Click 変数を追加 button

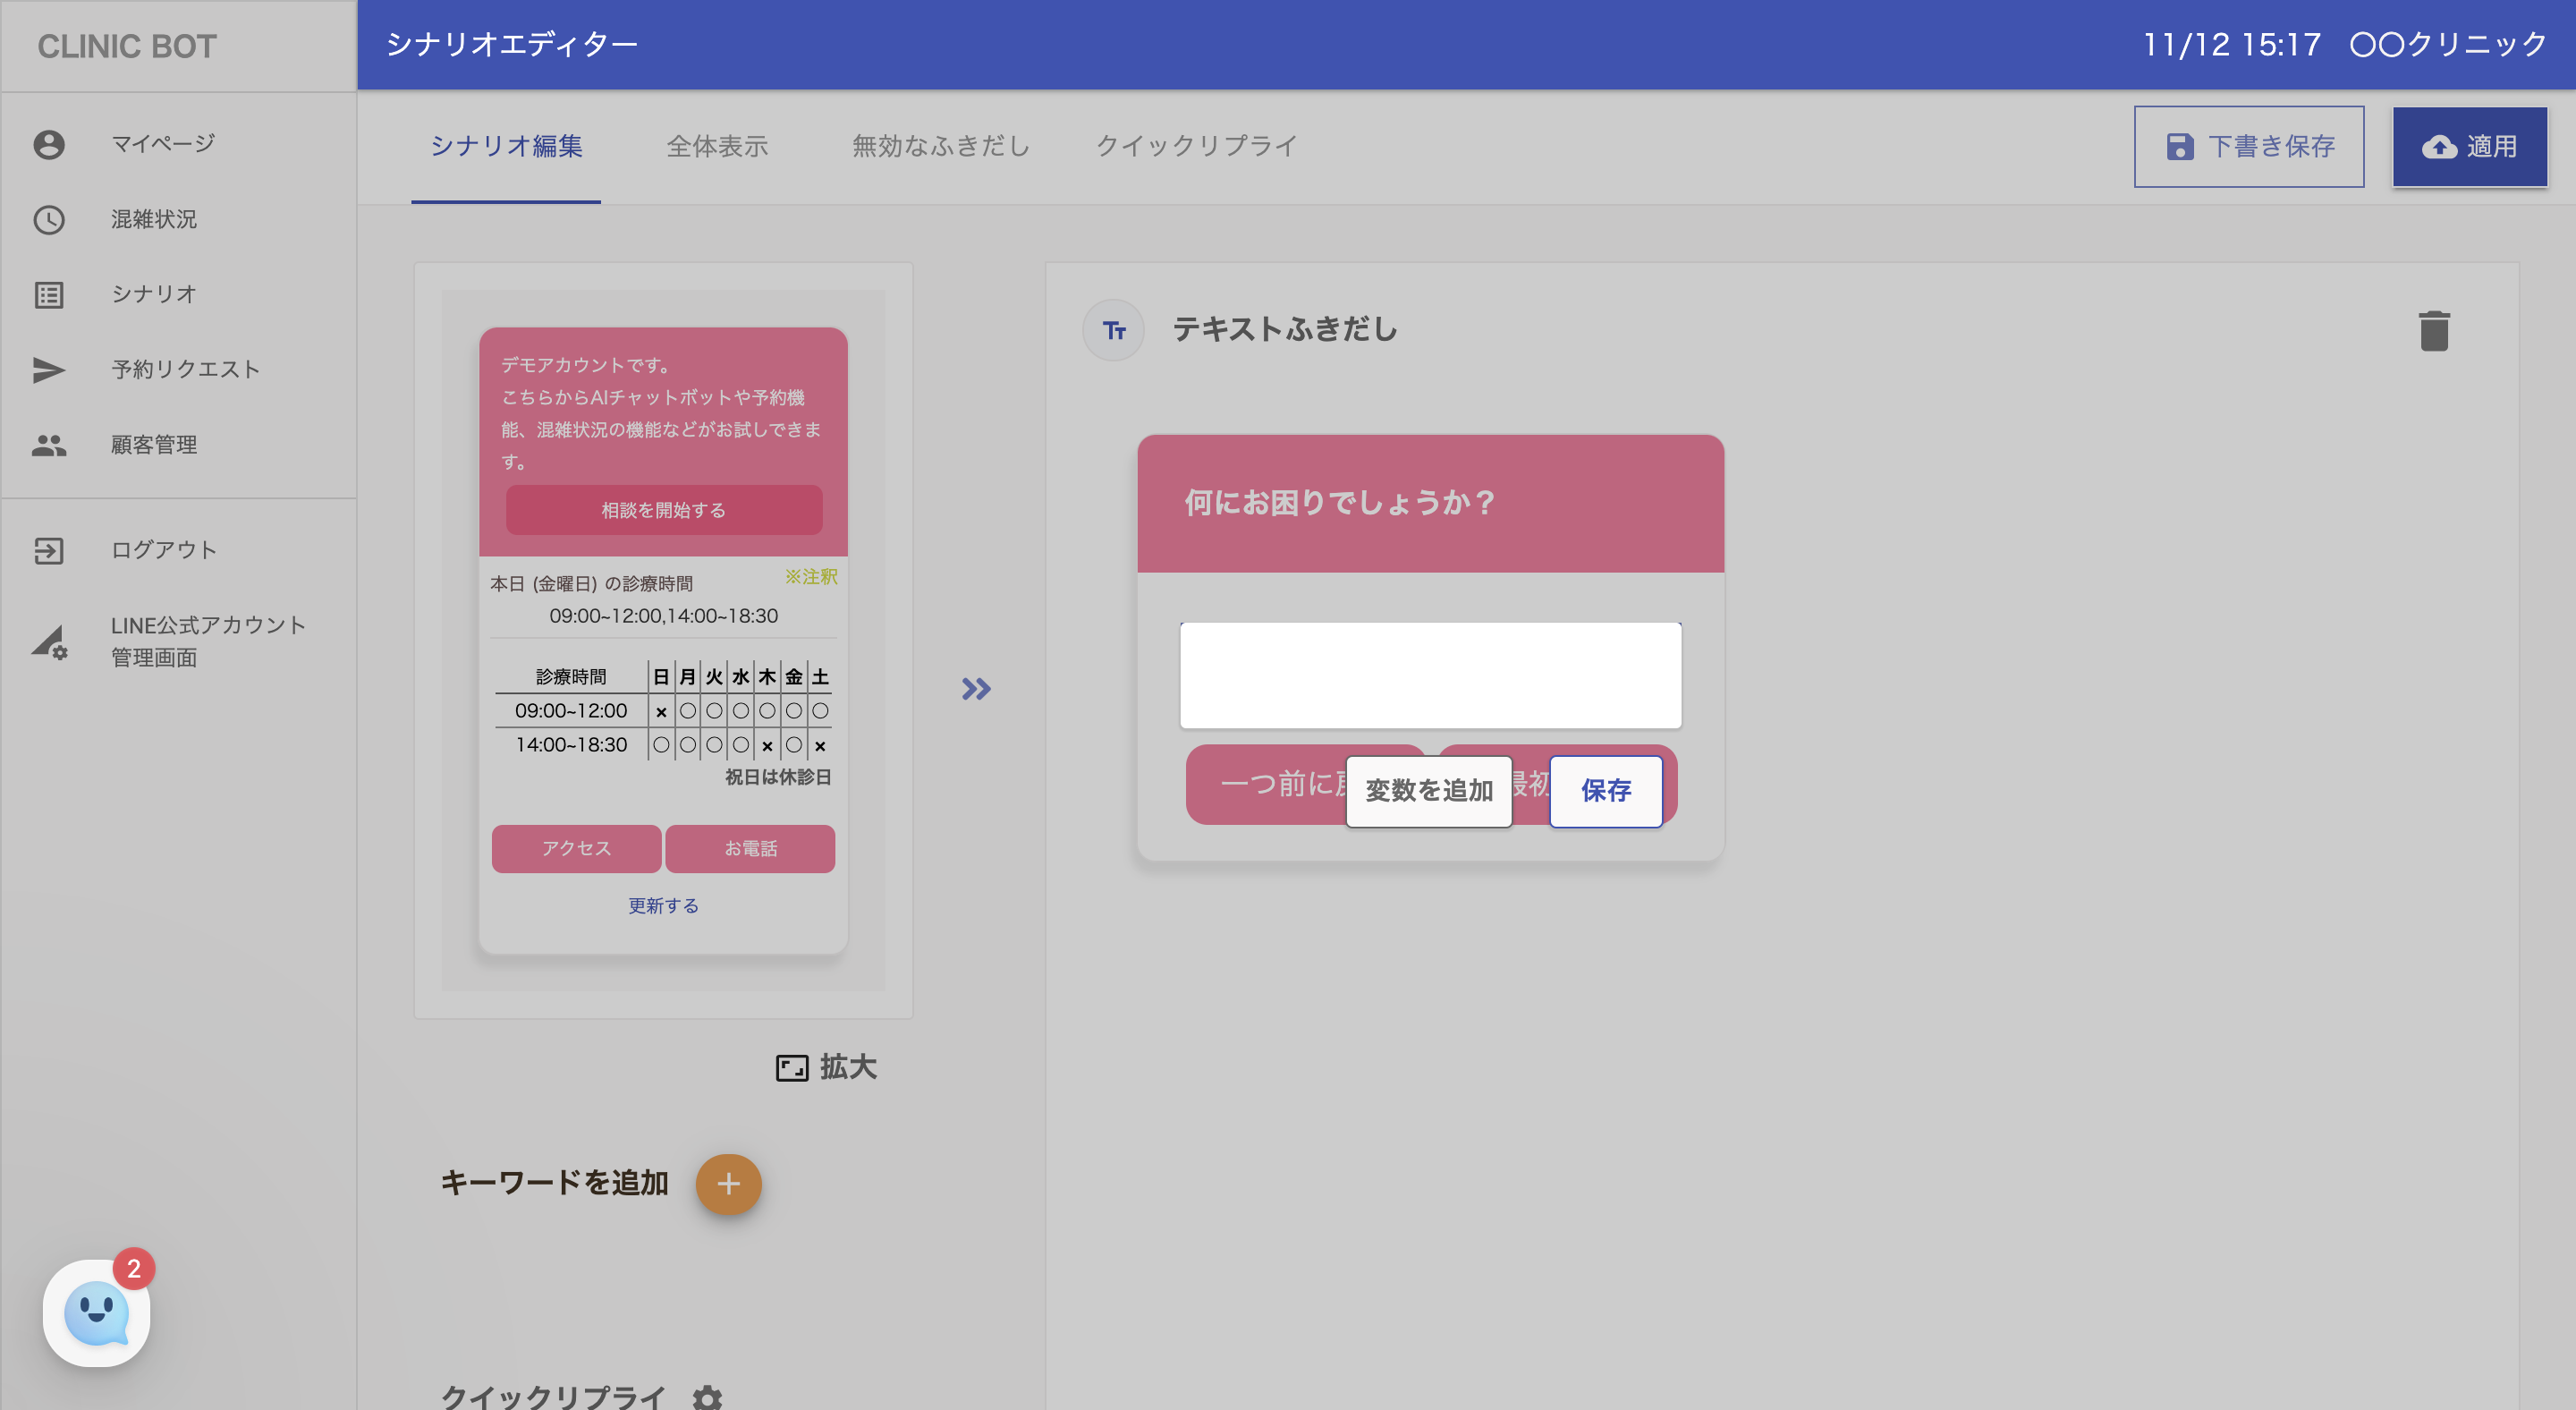point(1428,790)
